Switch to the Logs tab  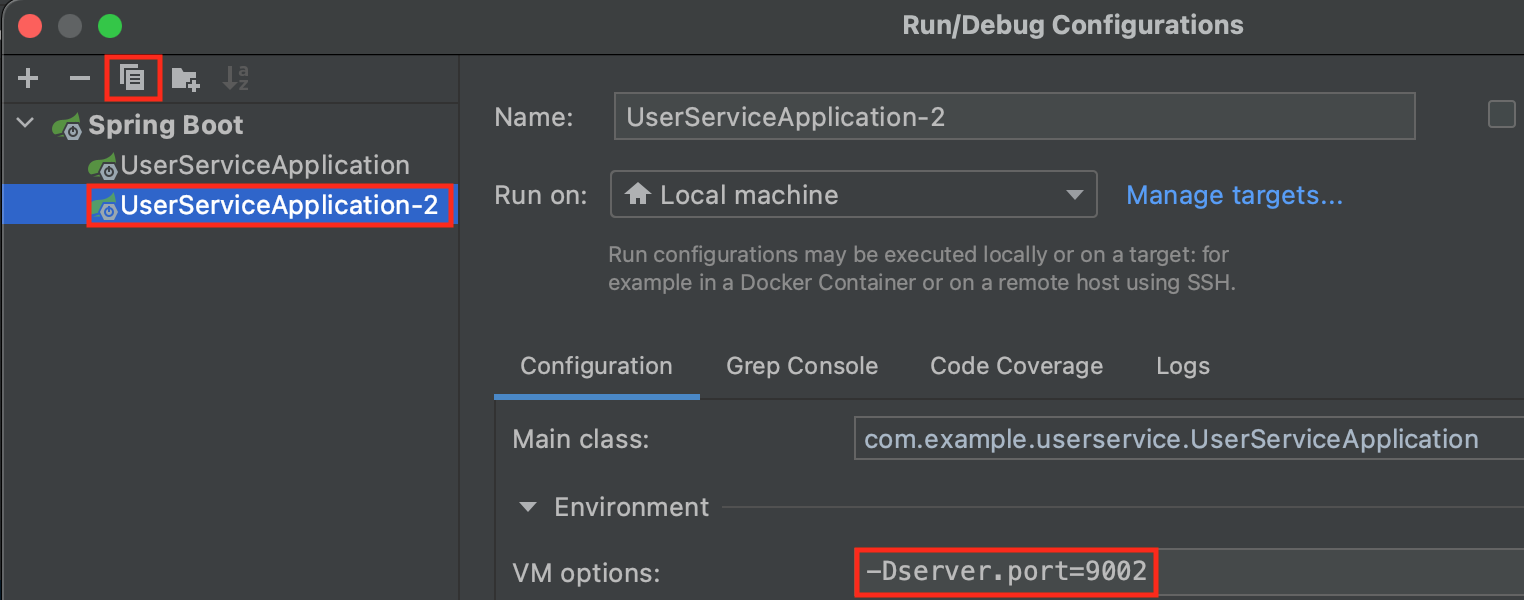coord(1183,366)
